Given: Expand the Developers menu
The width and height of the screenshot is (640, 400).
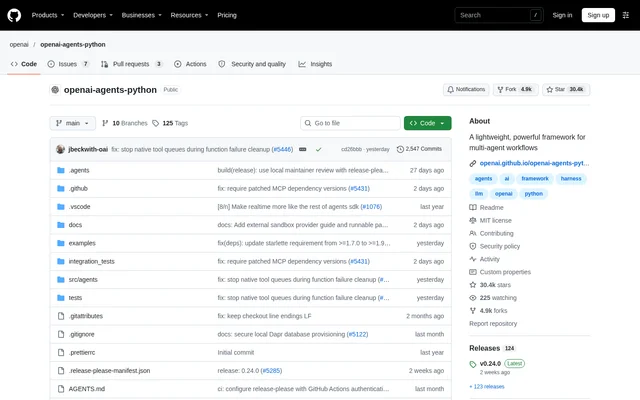Looking at the screenshot, I should (x=93, y=15).
